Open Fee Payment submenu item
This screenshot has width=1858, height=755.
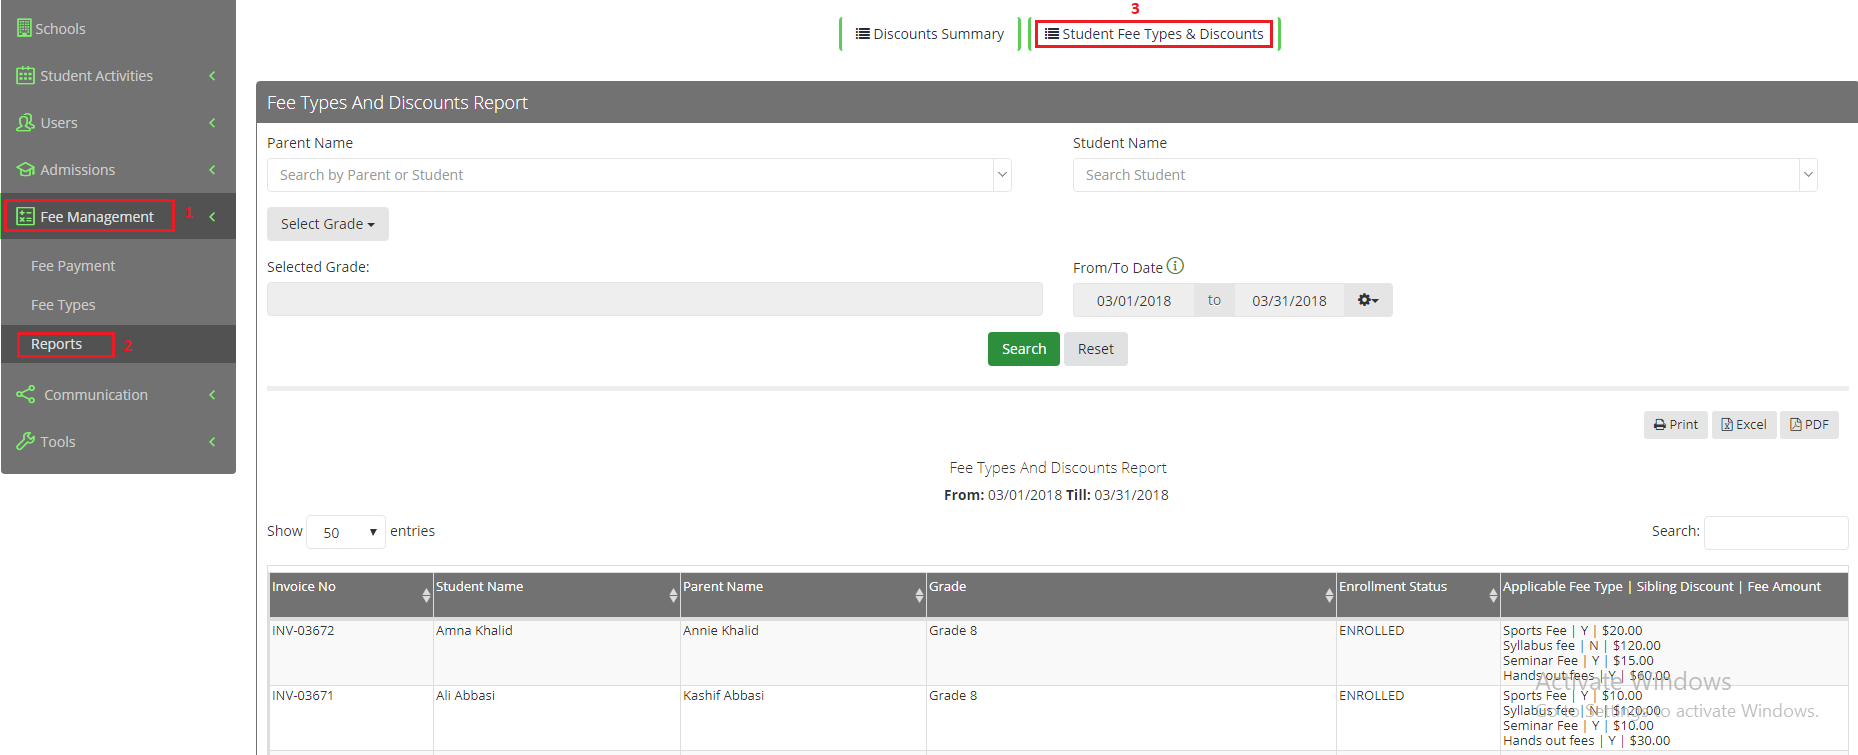point(73,265)
